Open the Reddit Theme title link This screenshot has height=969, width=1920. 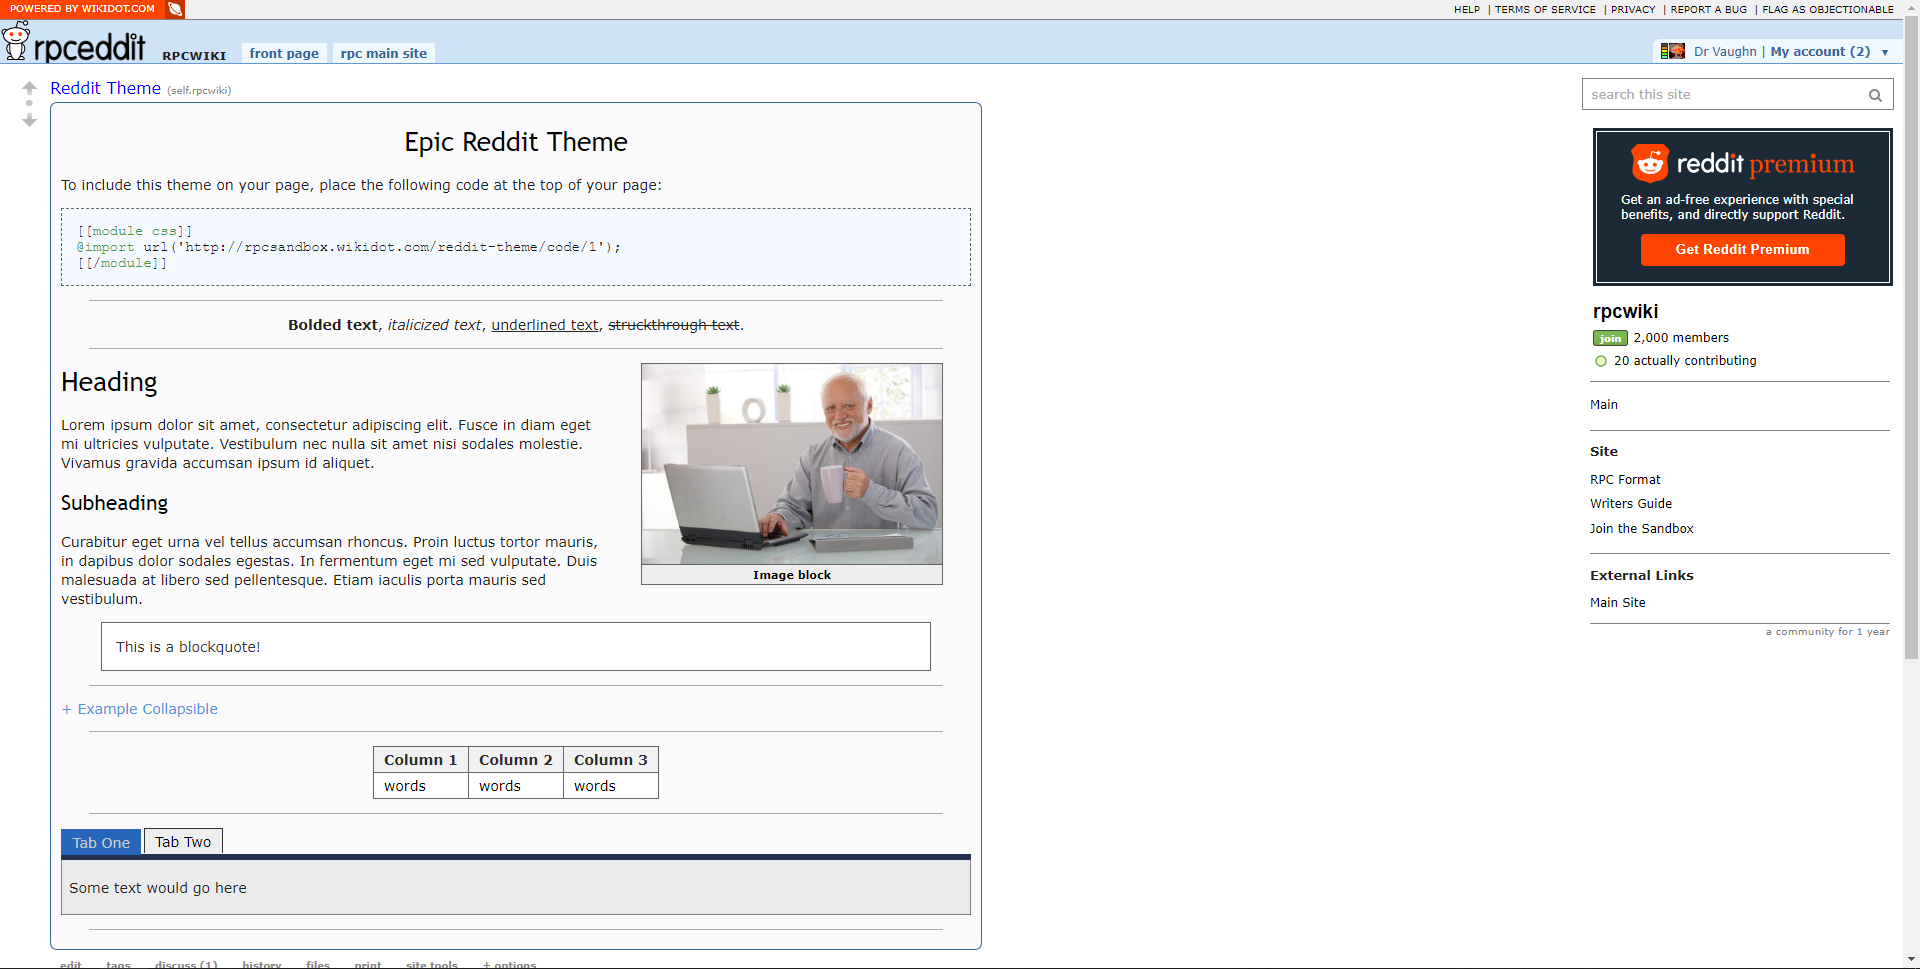pyautogui.click(x=105, y=88)
